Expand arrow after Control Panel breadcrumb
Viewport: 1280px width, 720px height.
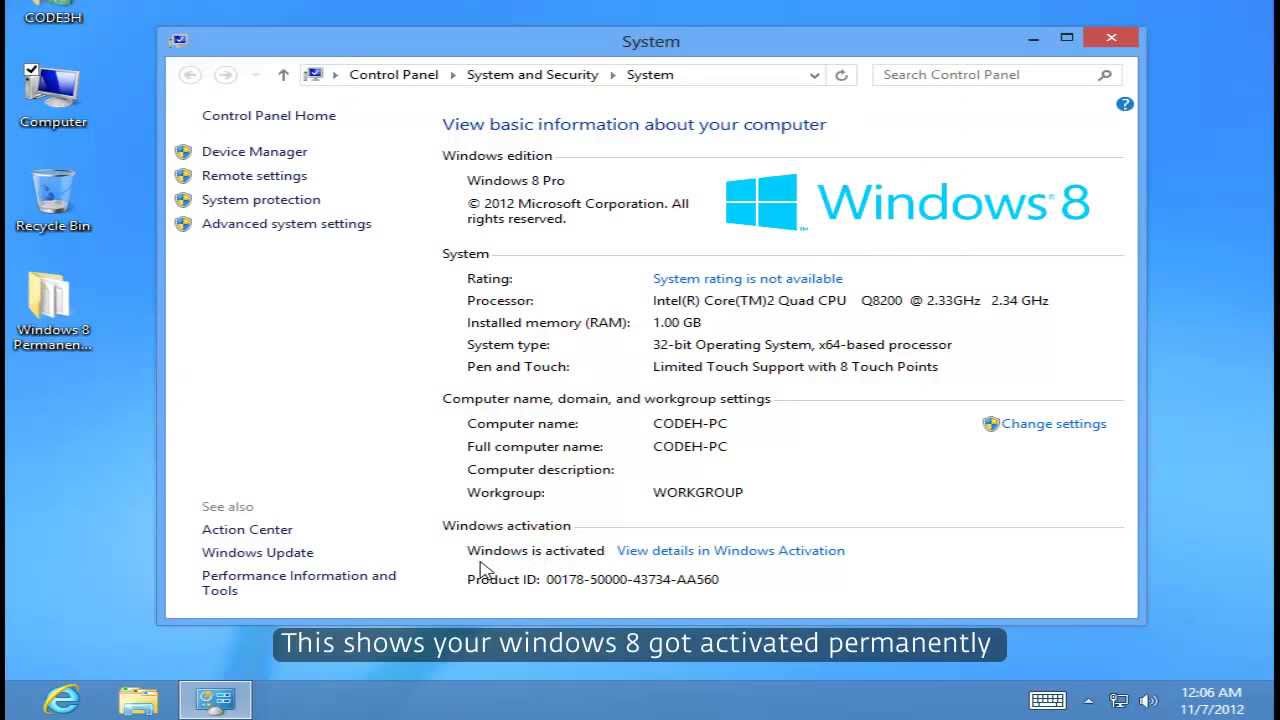tap(453, 75)
